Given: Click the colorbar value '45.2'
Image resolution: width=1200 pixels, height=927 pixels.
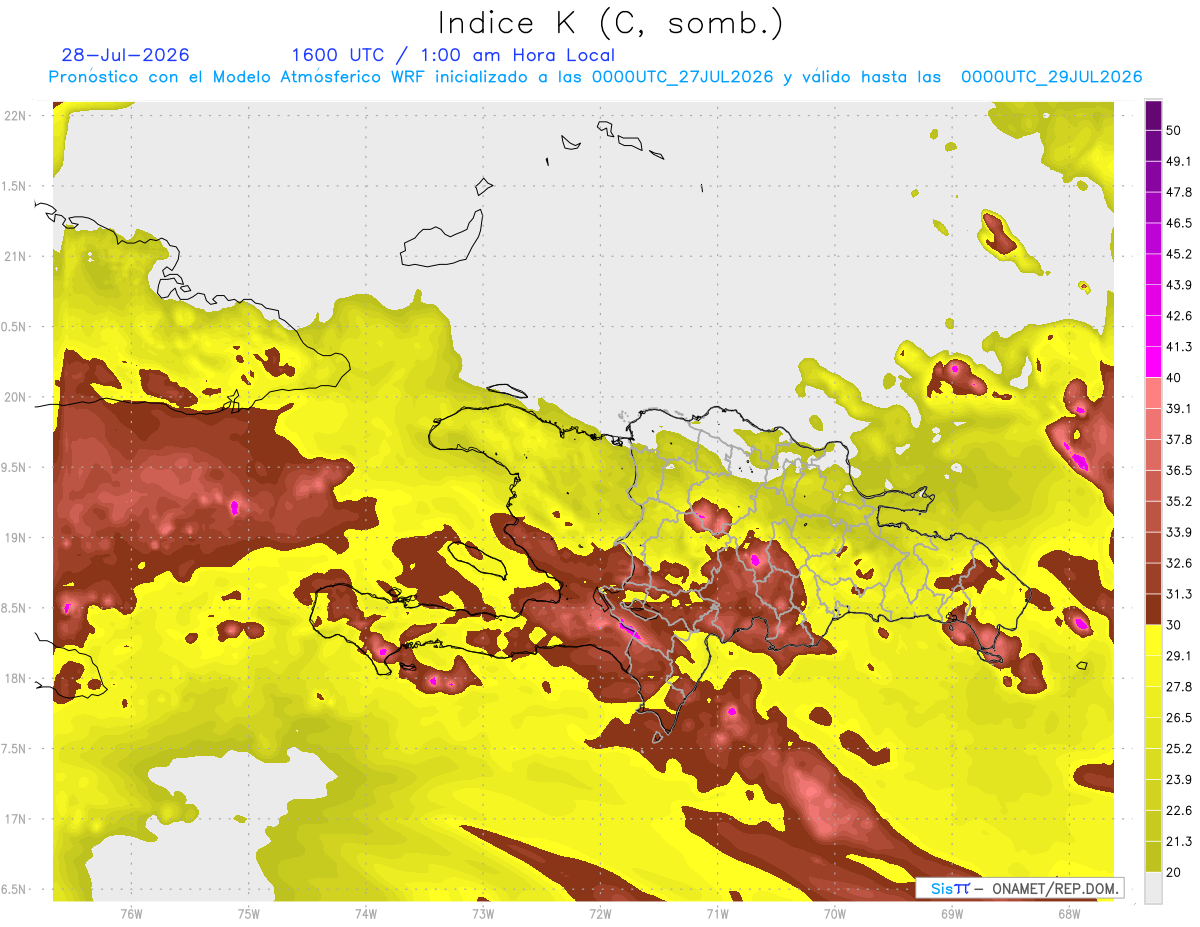Looking at the screenshot, I should (1178, 254).
